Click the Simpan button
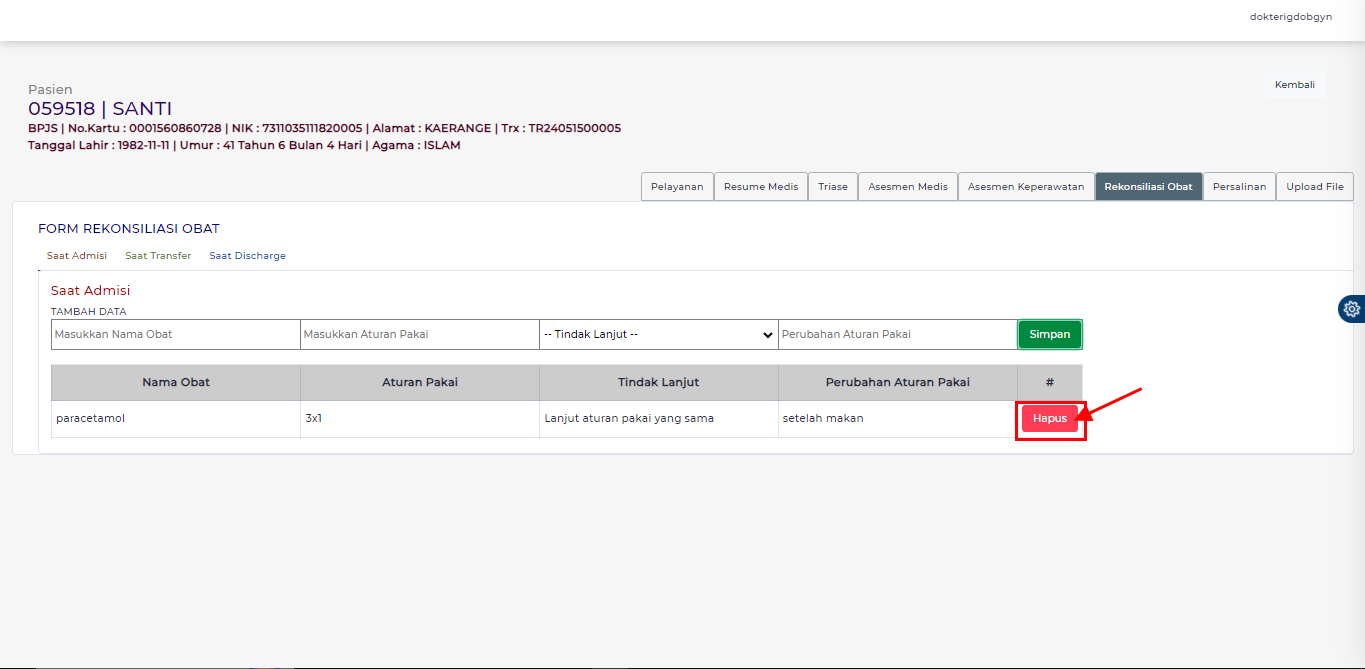This screenshot has height=669, width=1365. tap(1049, 334)
